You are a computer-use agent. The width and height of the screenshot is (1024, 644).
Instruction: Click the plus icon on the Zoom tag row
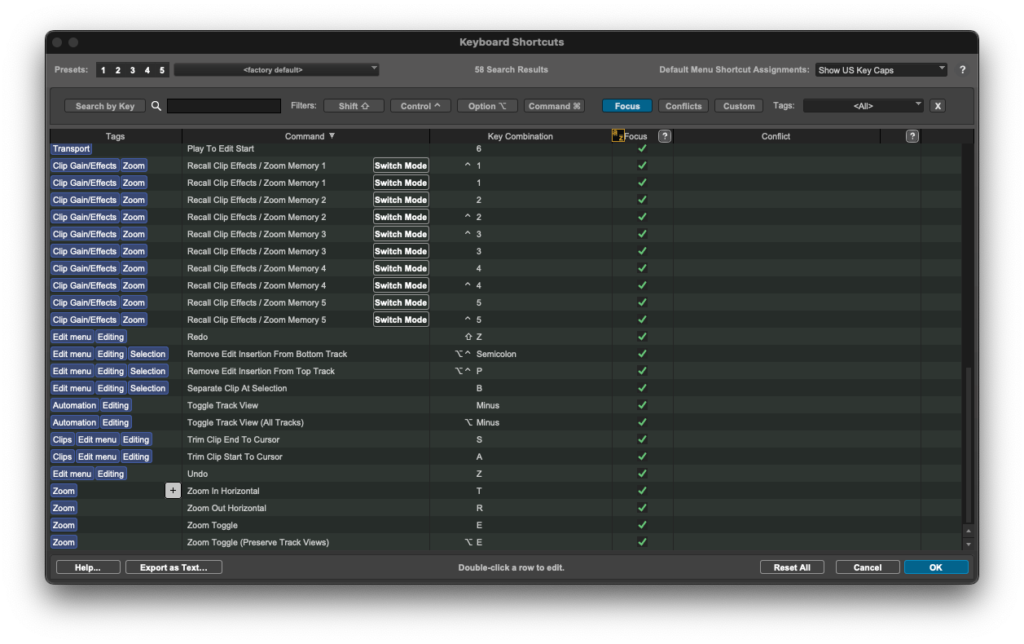(x=172, y=490)
